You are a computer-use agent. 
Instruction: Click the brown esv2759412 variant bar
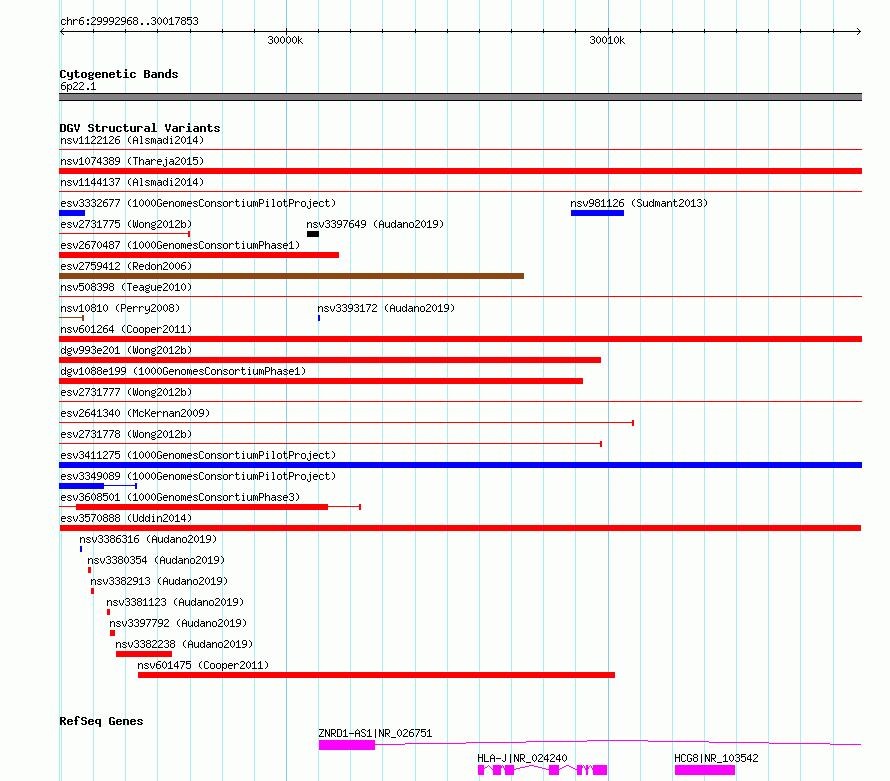[x=291, y=276]
